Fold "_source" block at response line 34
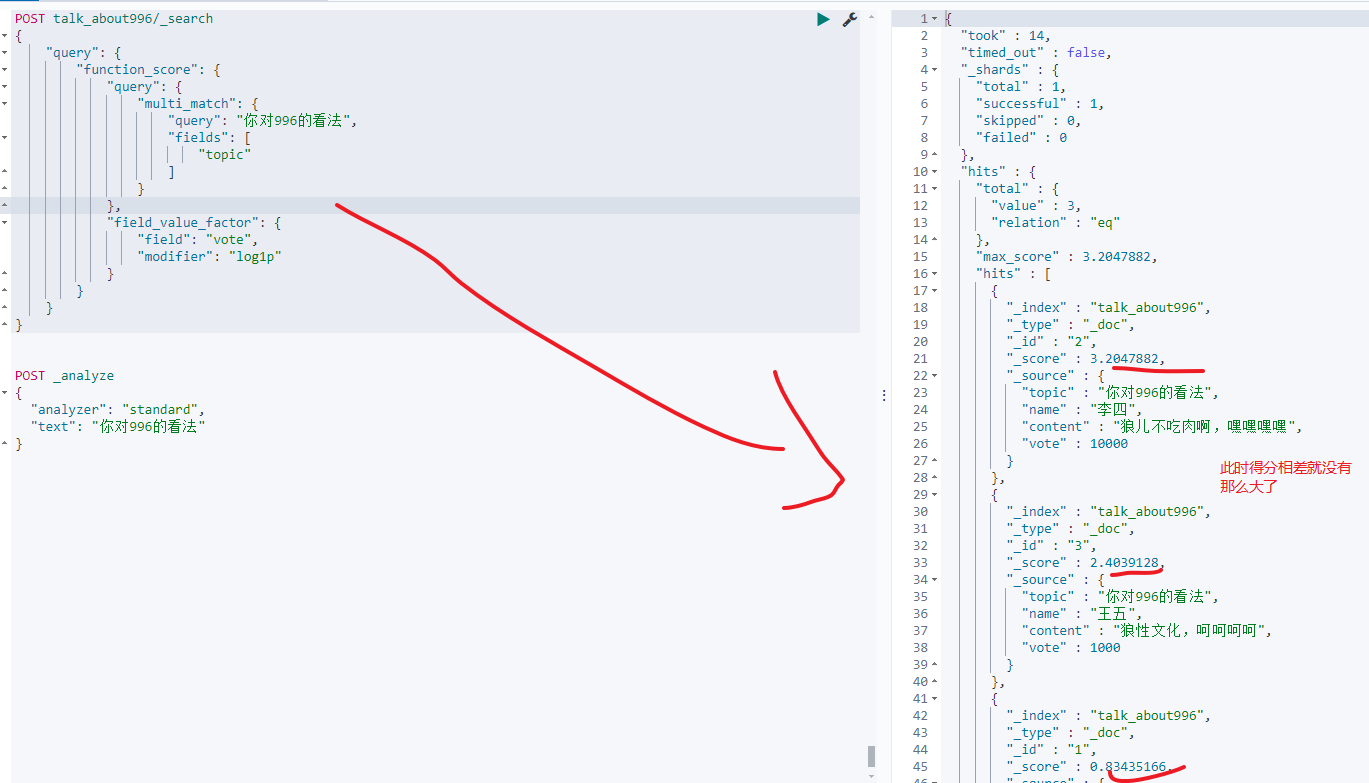Image resolution: width=1369 pixels, height=783 pixels. click(935, 580)
